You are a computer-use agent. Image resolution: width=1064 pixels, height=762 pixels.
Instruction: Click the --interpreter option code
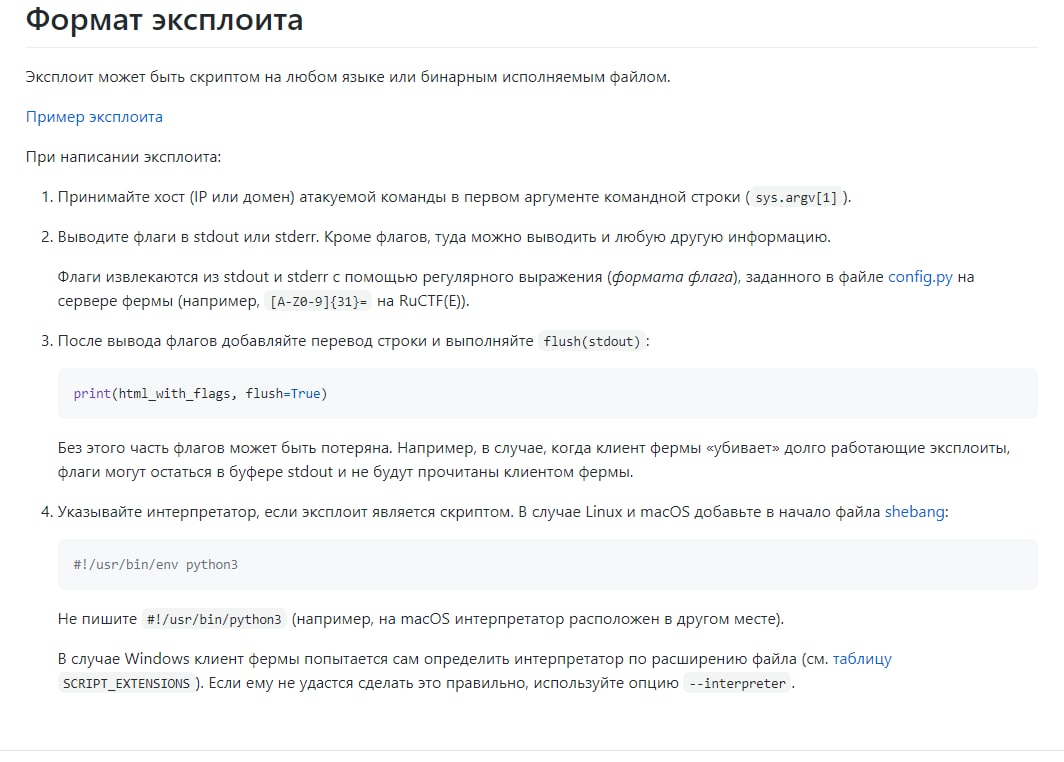737,684
